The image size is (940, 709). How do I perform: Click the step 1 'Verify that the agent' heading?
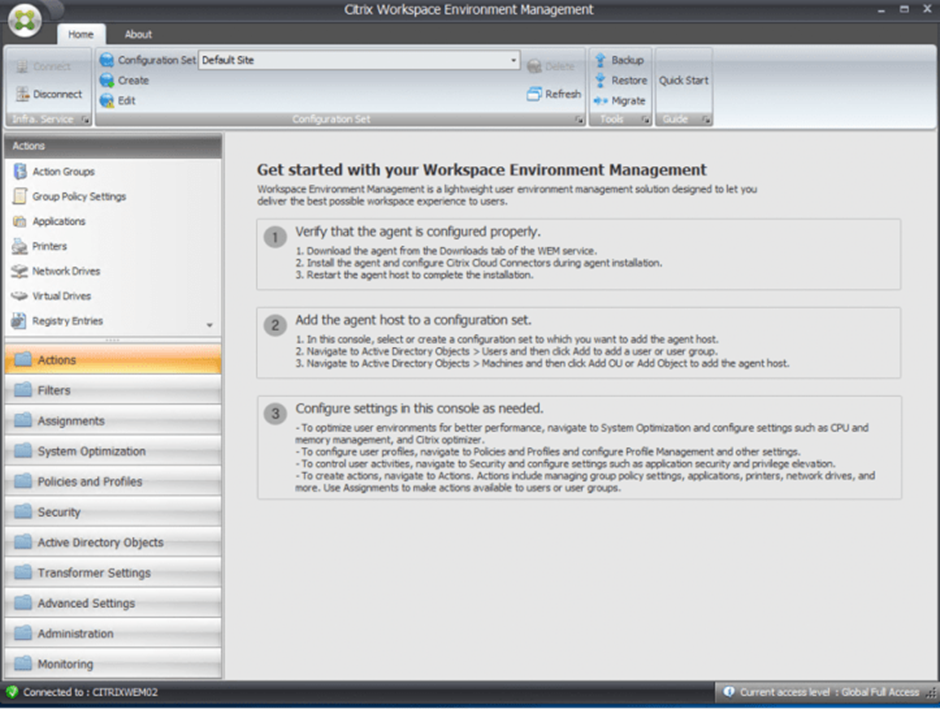[x=418, y=232]
